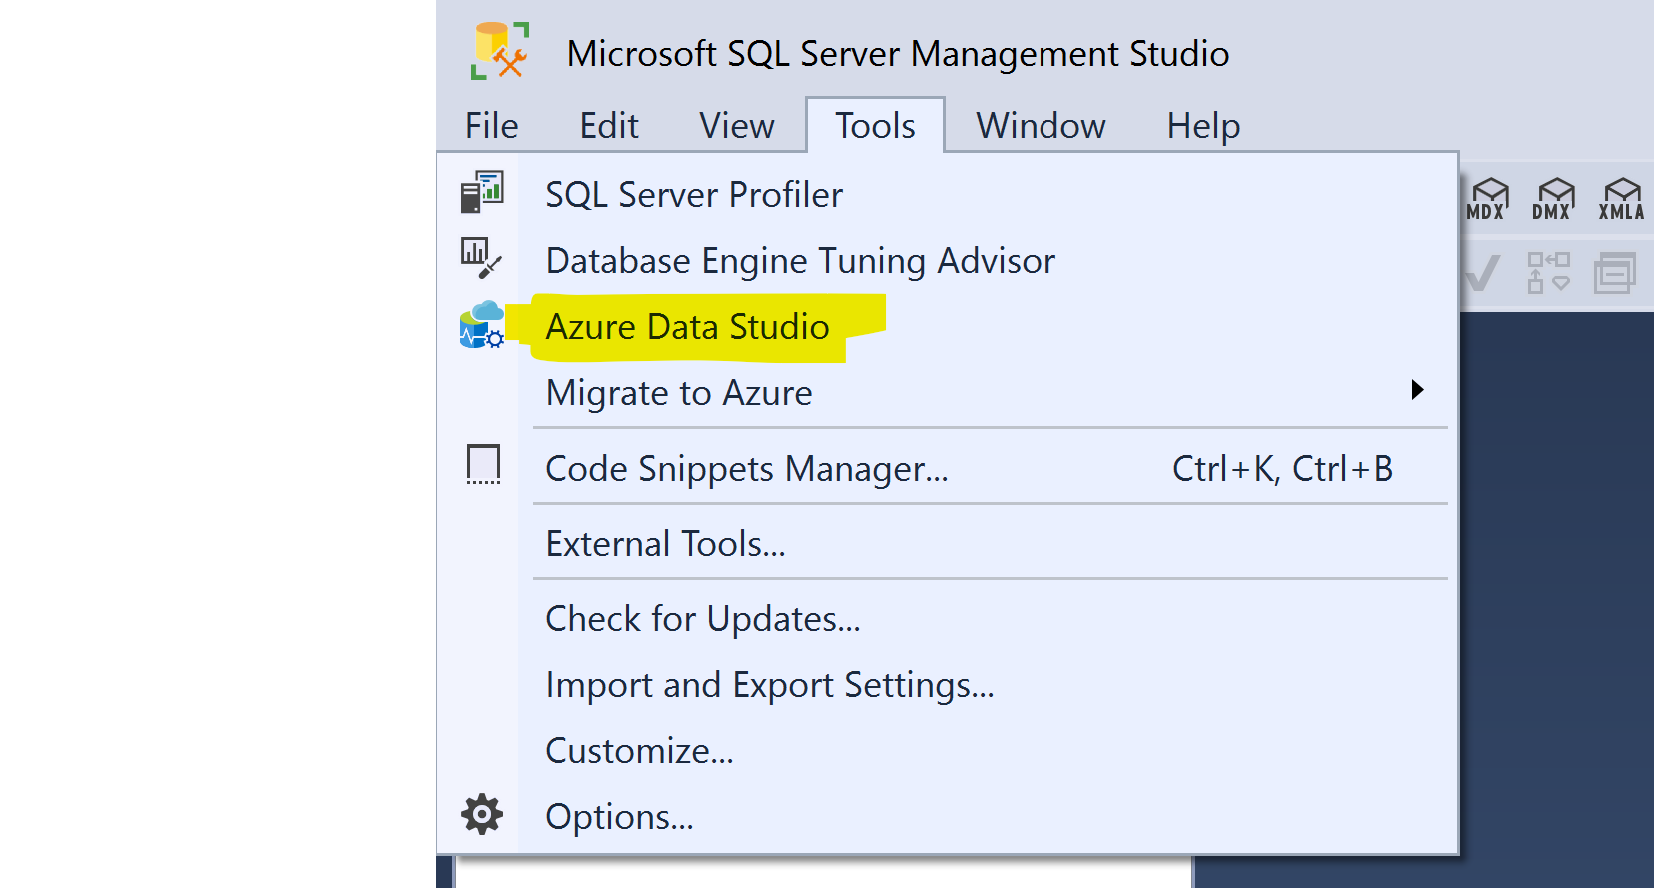The width and height of the screenshot is (1654, 888).
Task: Open the Edit menu
Action: coord(609,126)
